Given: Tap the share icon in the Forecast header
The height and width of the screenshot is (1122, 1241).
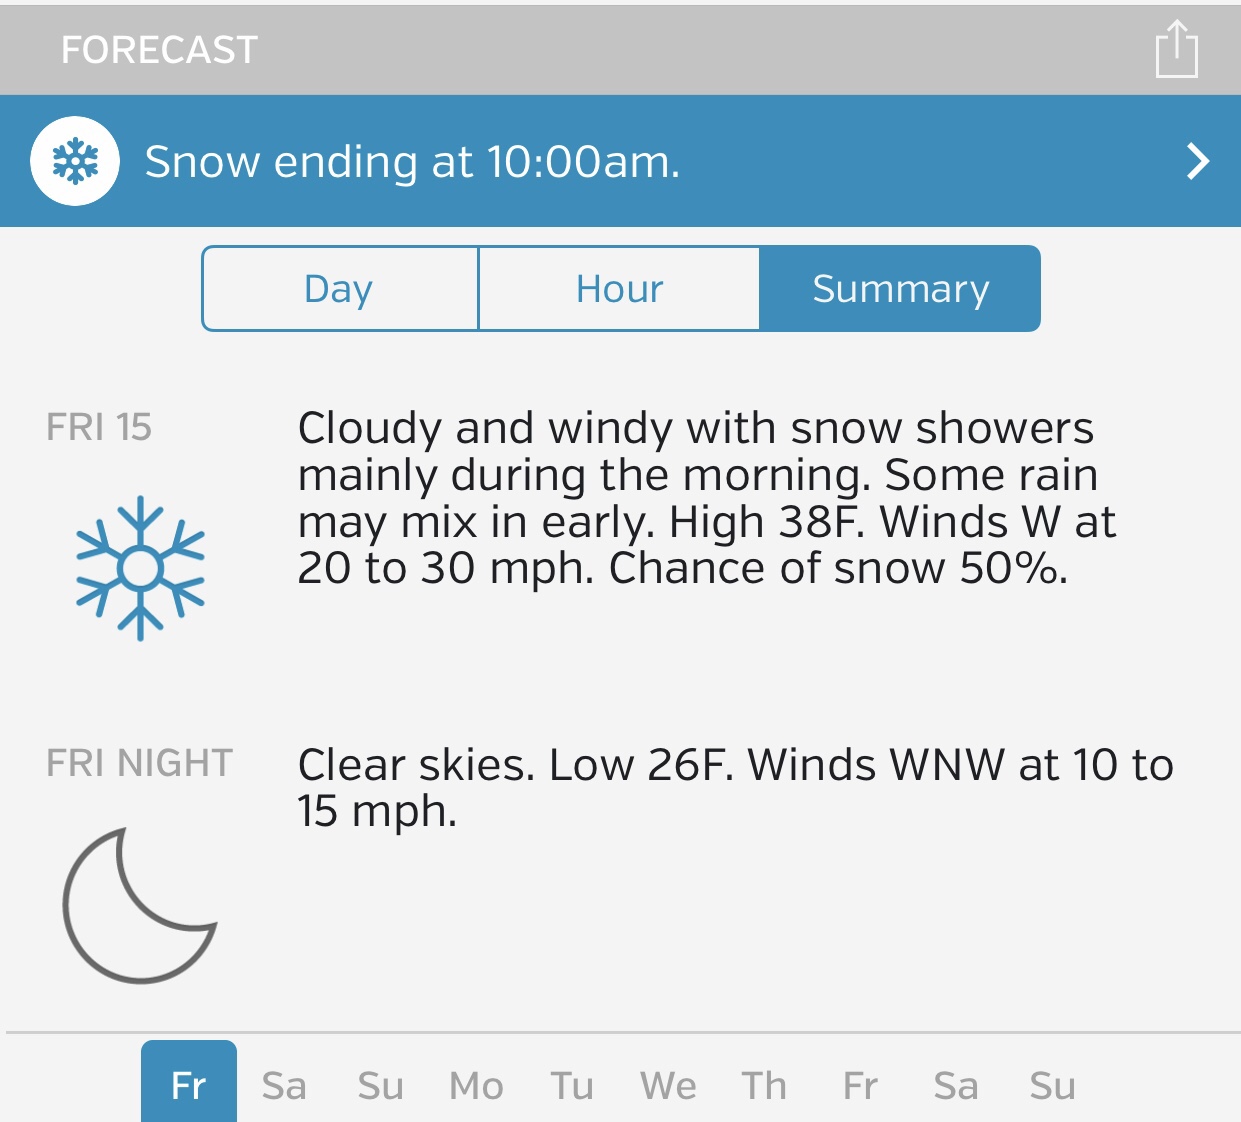Looking at the screenshot, I should click(x=1176, y=49).
